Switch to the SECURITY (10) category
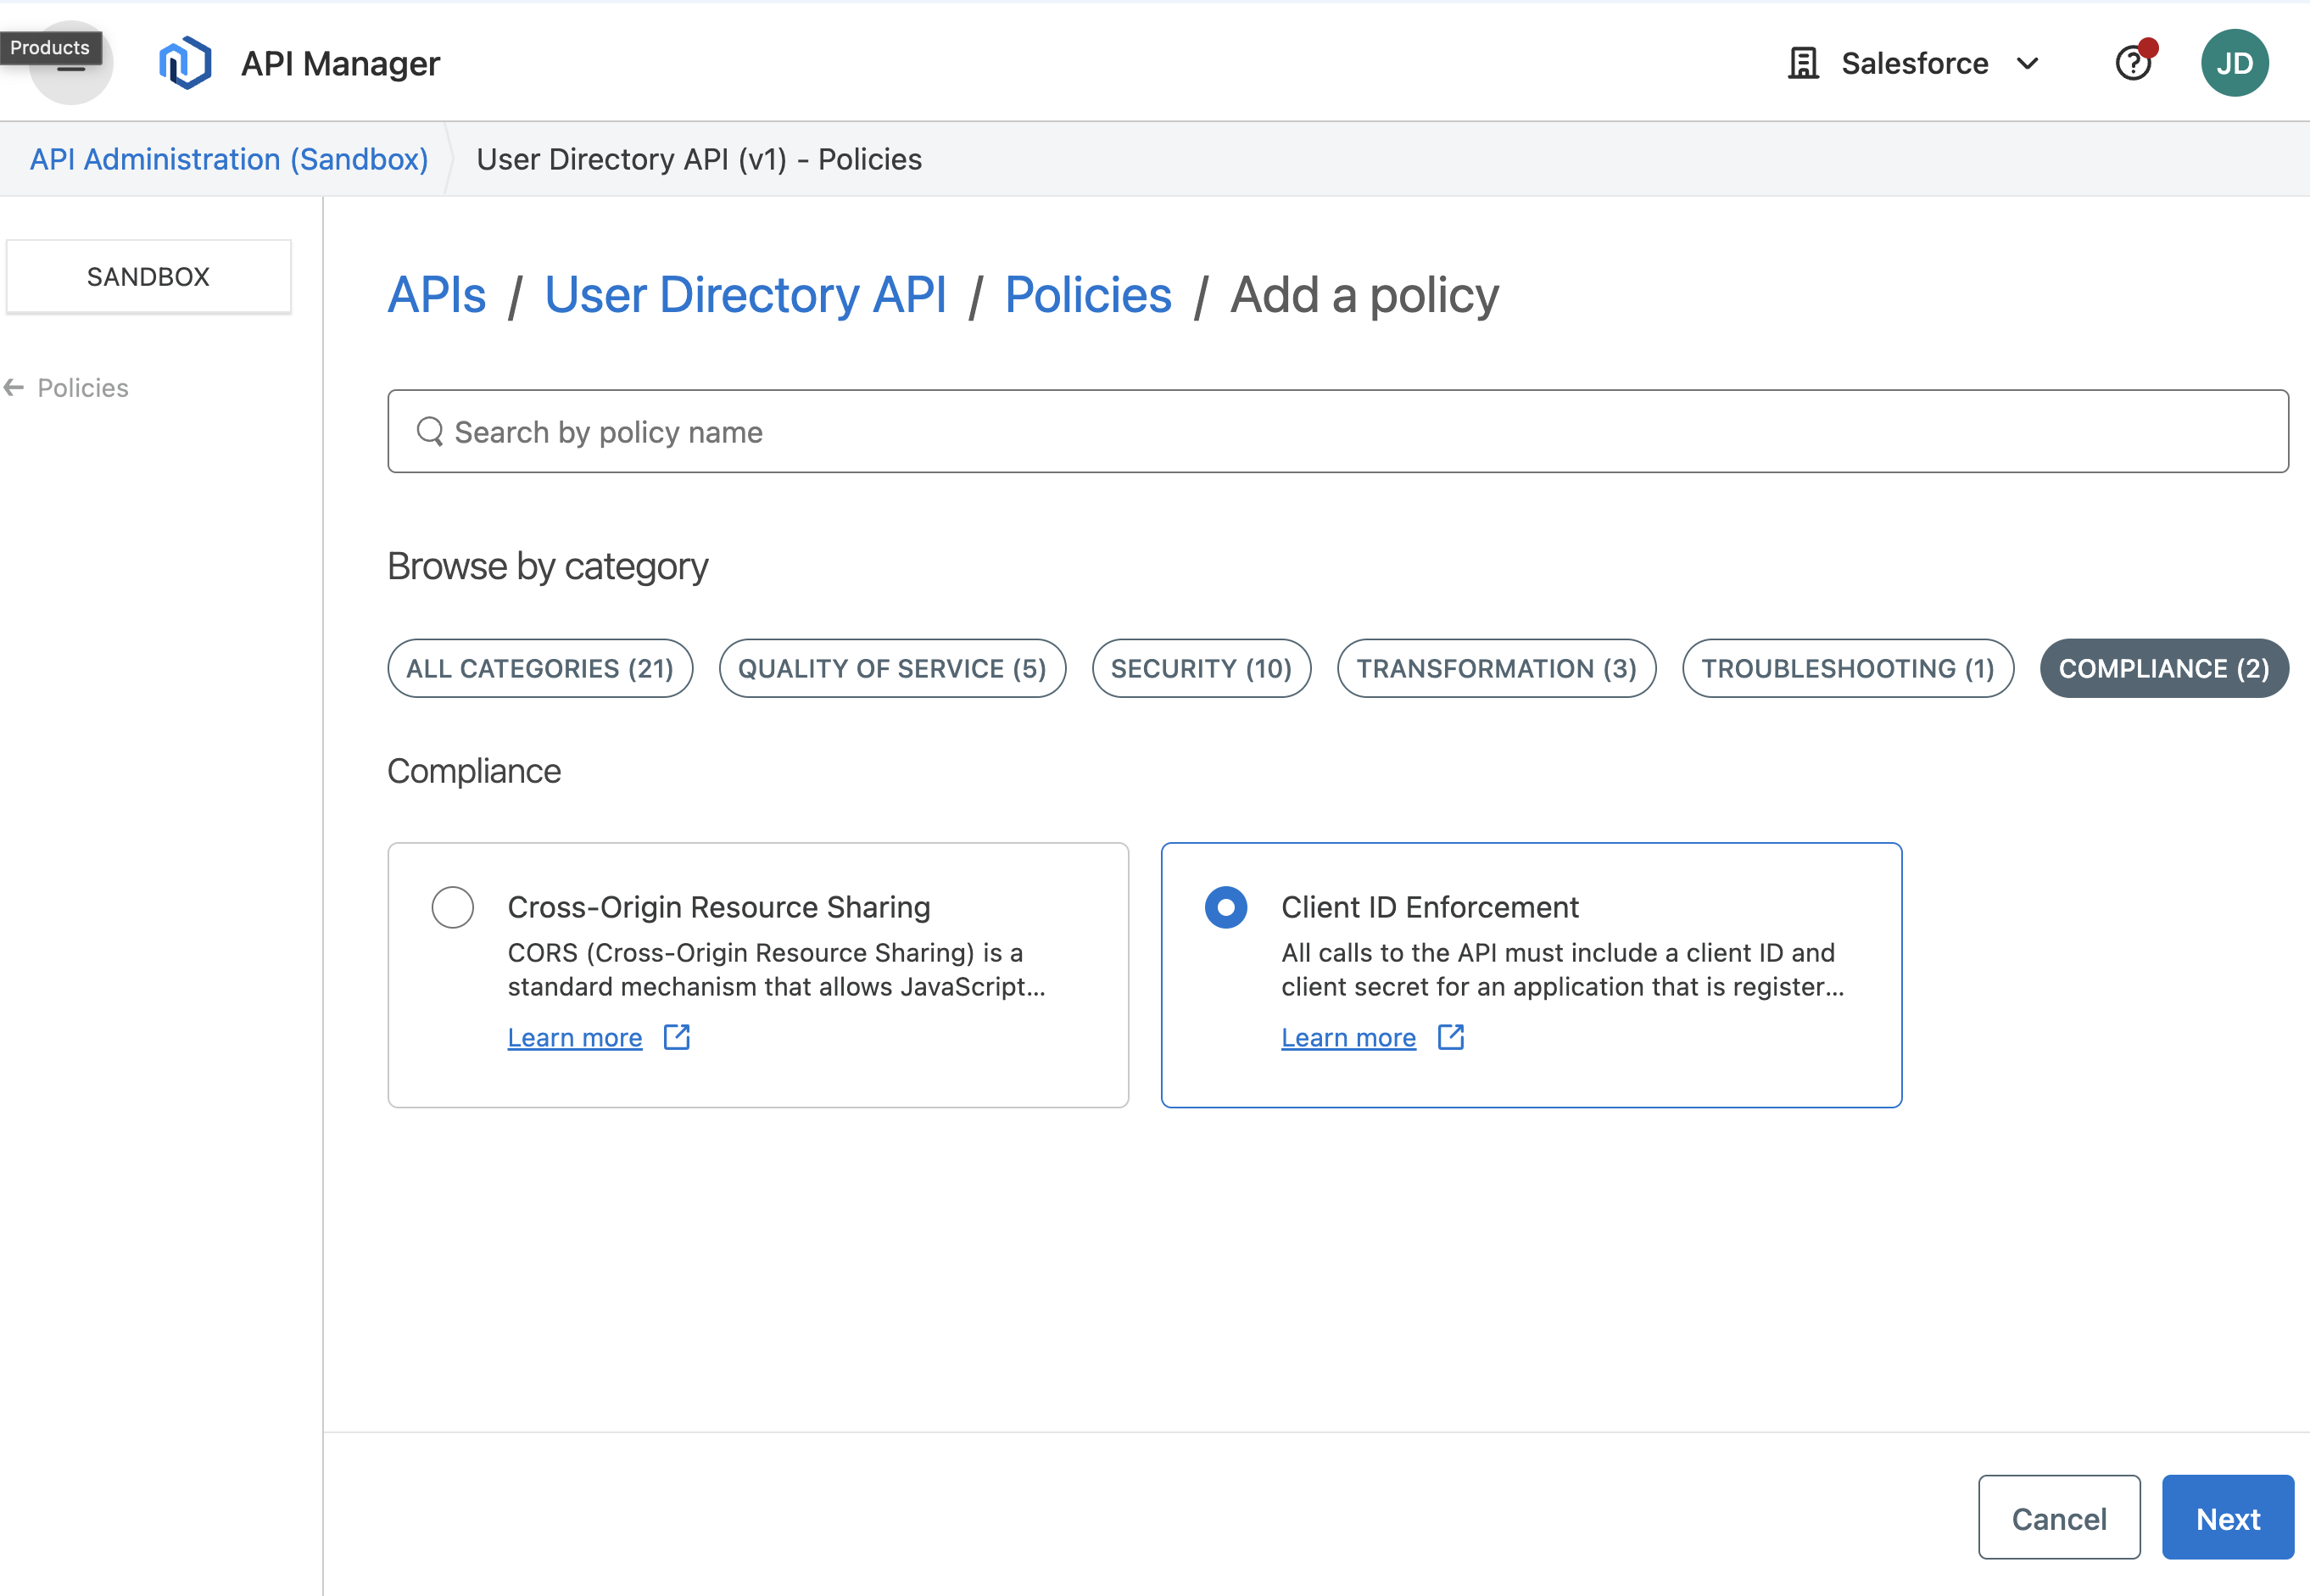Viewport: 2310px width, 1596px height. coord(1201,668)
